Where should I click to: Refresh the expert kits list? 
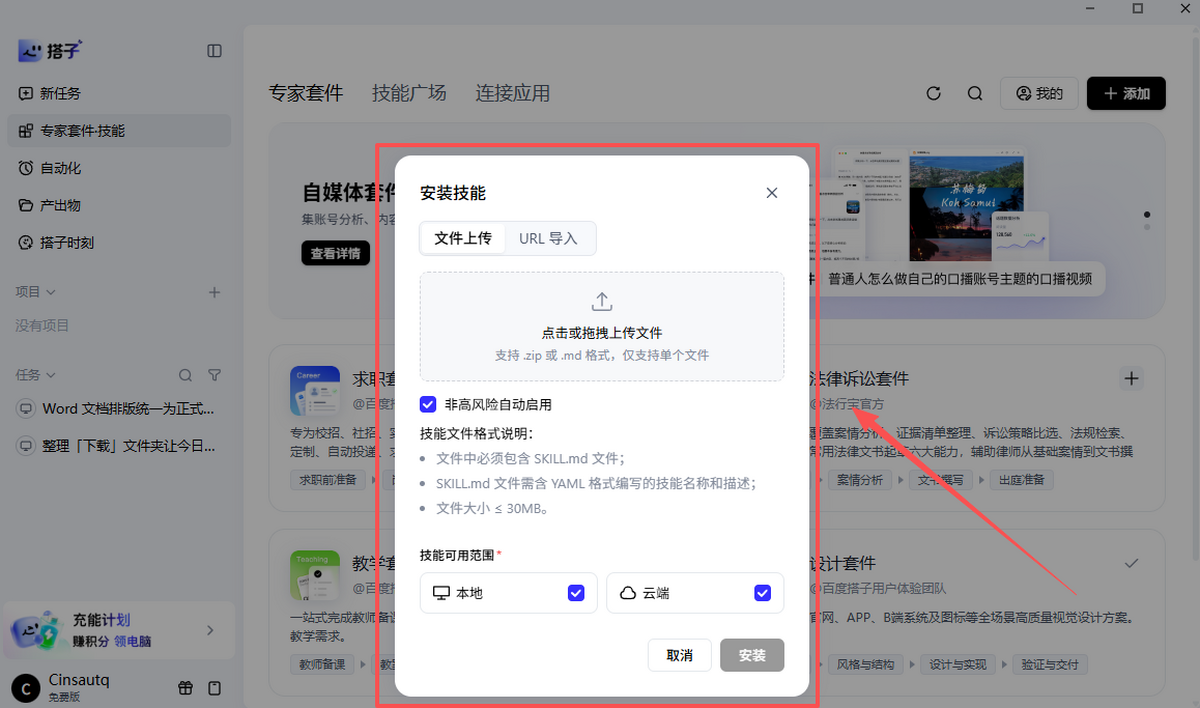click(934, 93)
